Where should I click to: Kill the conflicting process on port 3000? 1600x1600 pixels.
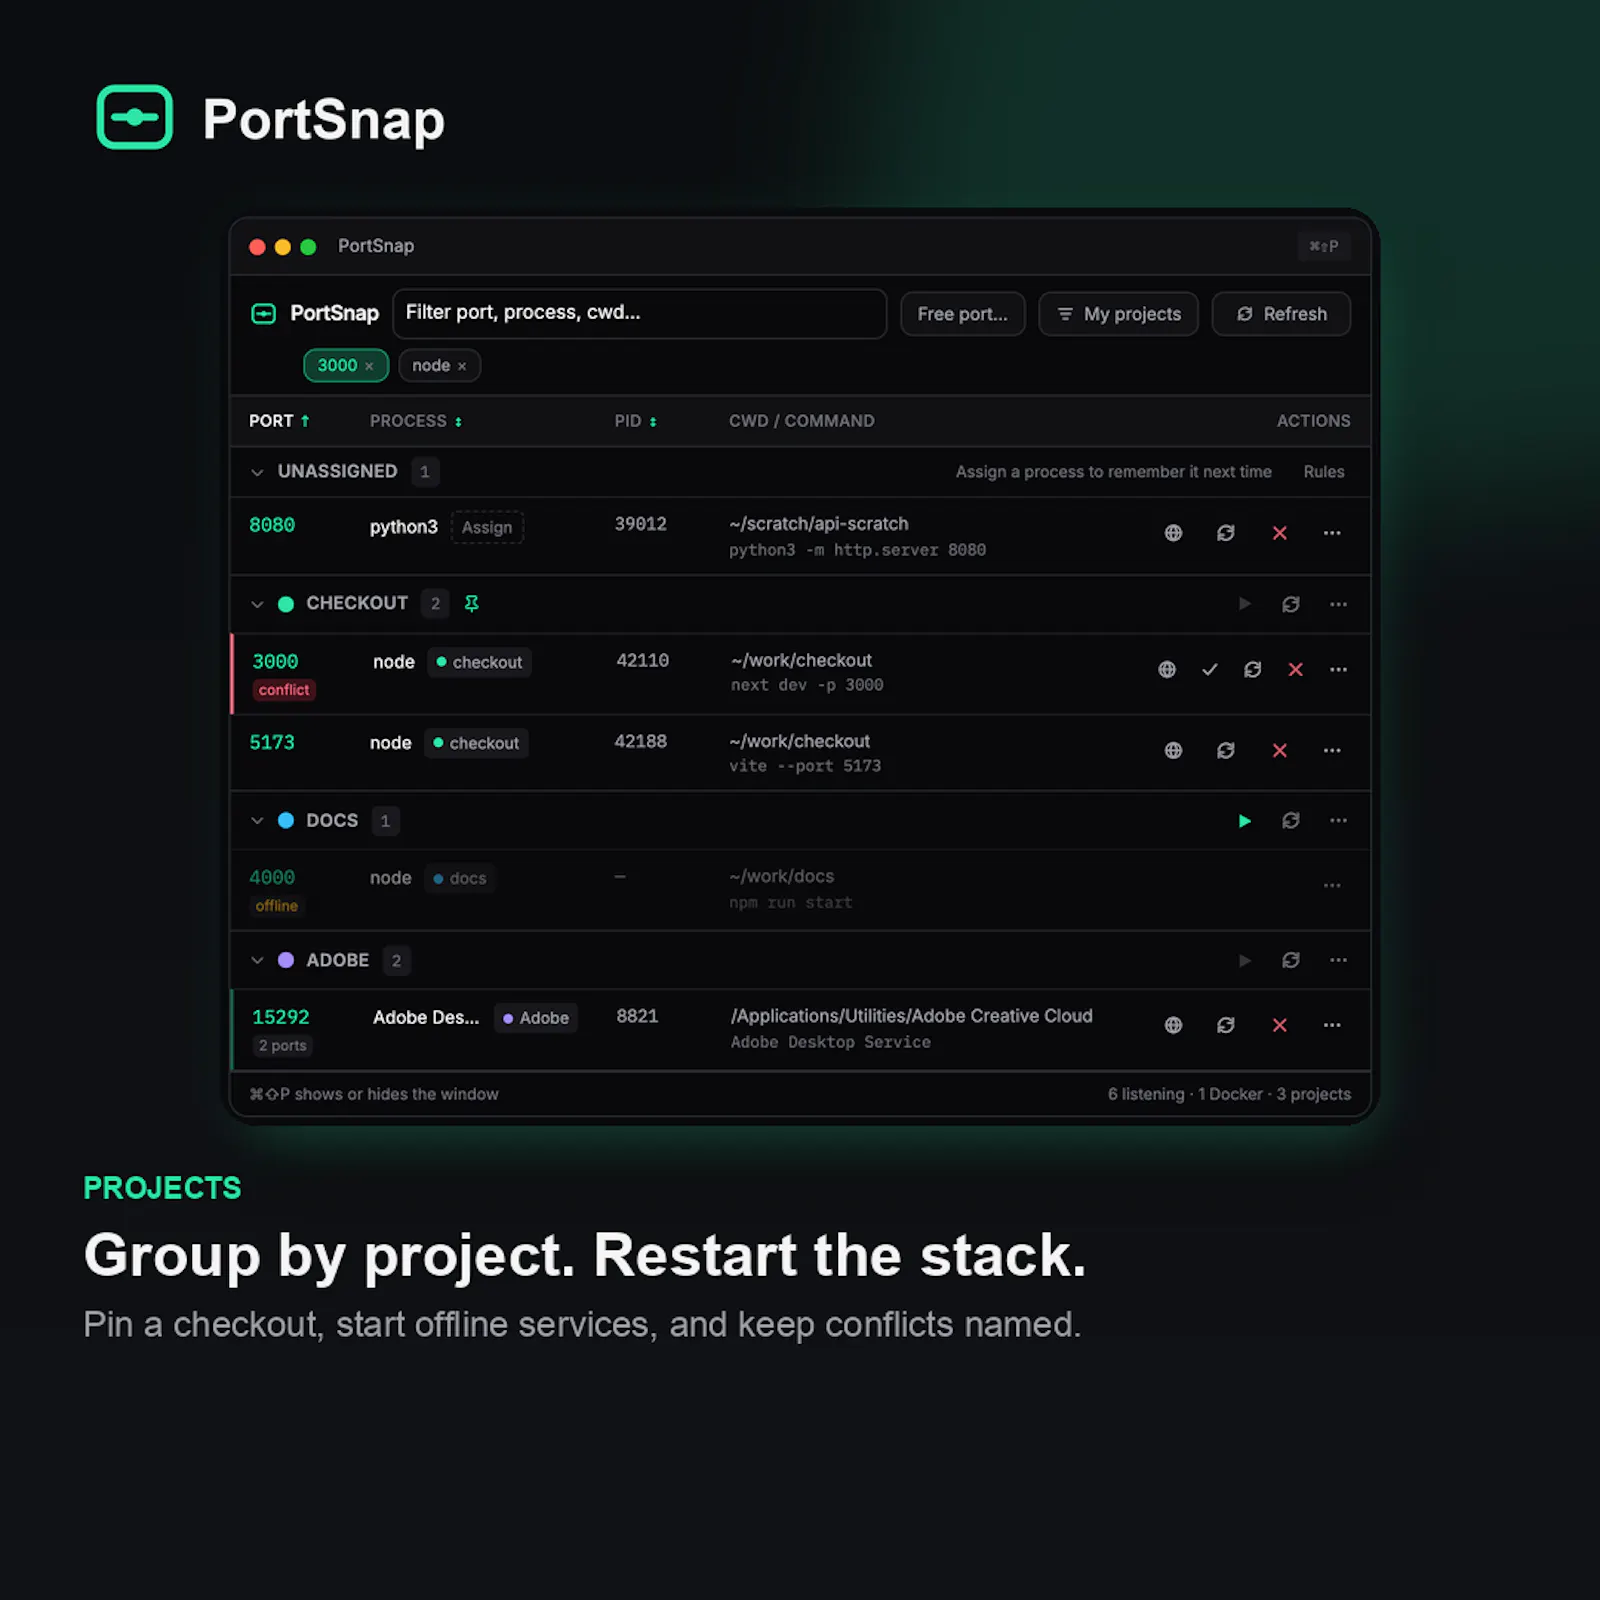tap(1296, 669)
